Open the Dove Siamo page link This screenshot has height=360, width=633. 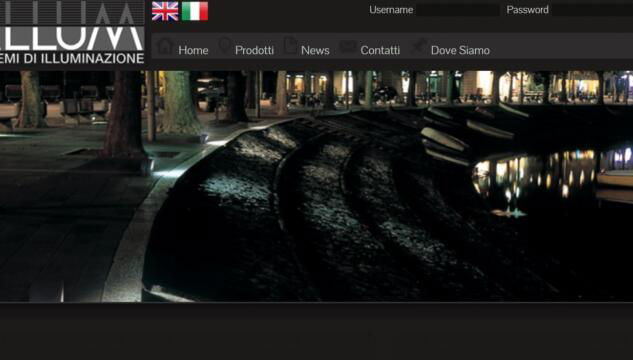point(460,50)
